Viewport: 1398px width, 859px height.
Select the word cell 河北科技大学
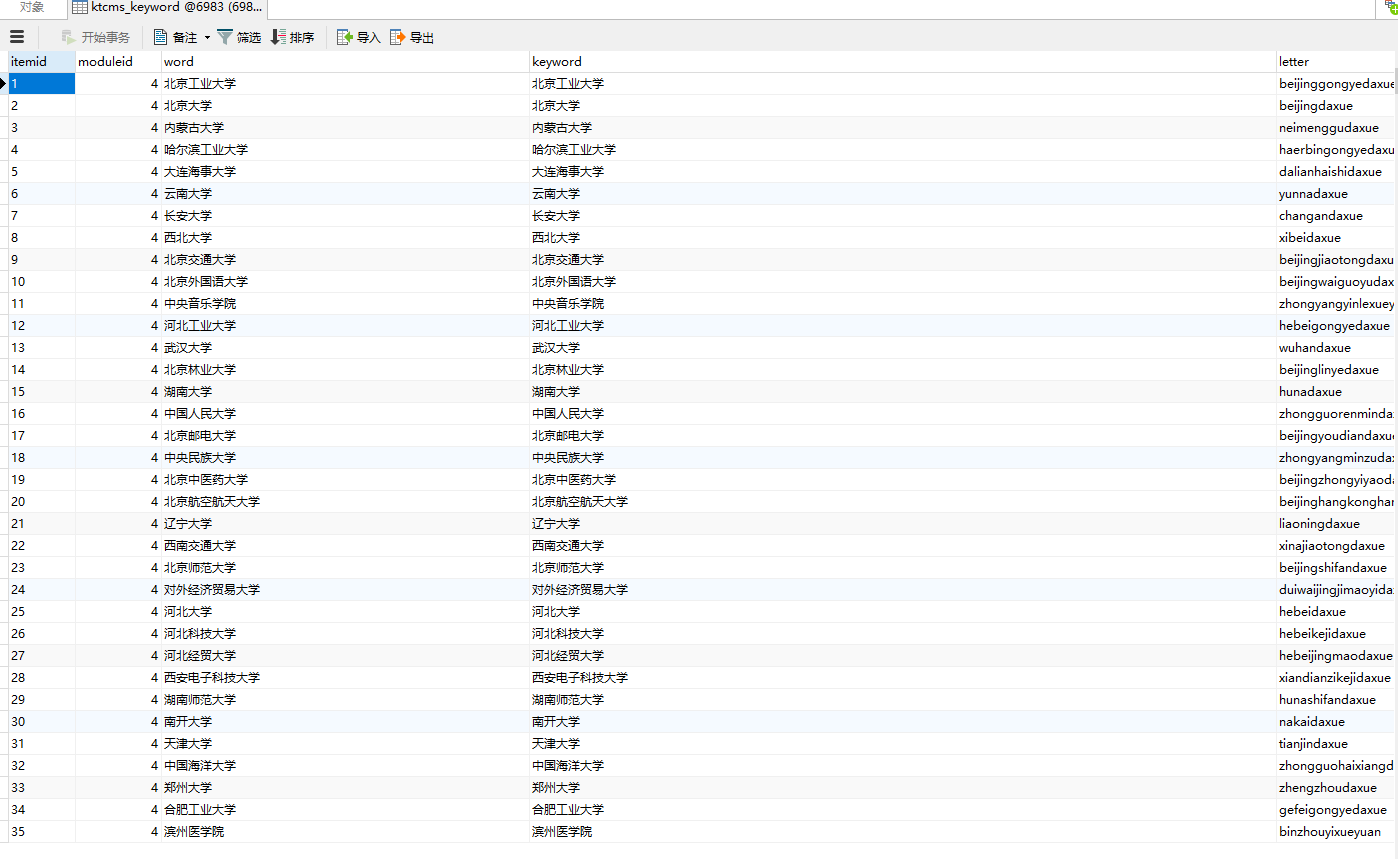[345, 634]
